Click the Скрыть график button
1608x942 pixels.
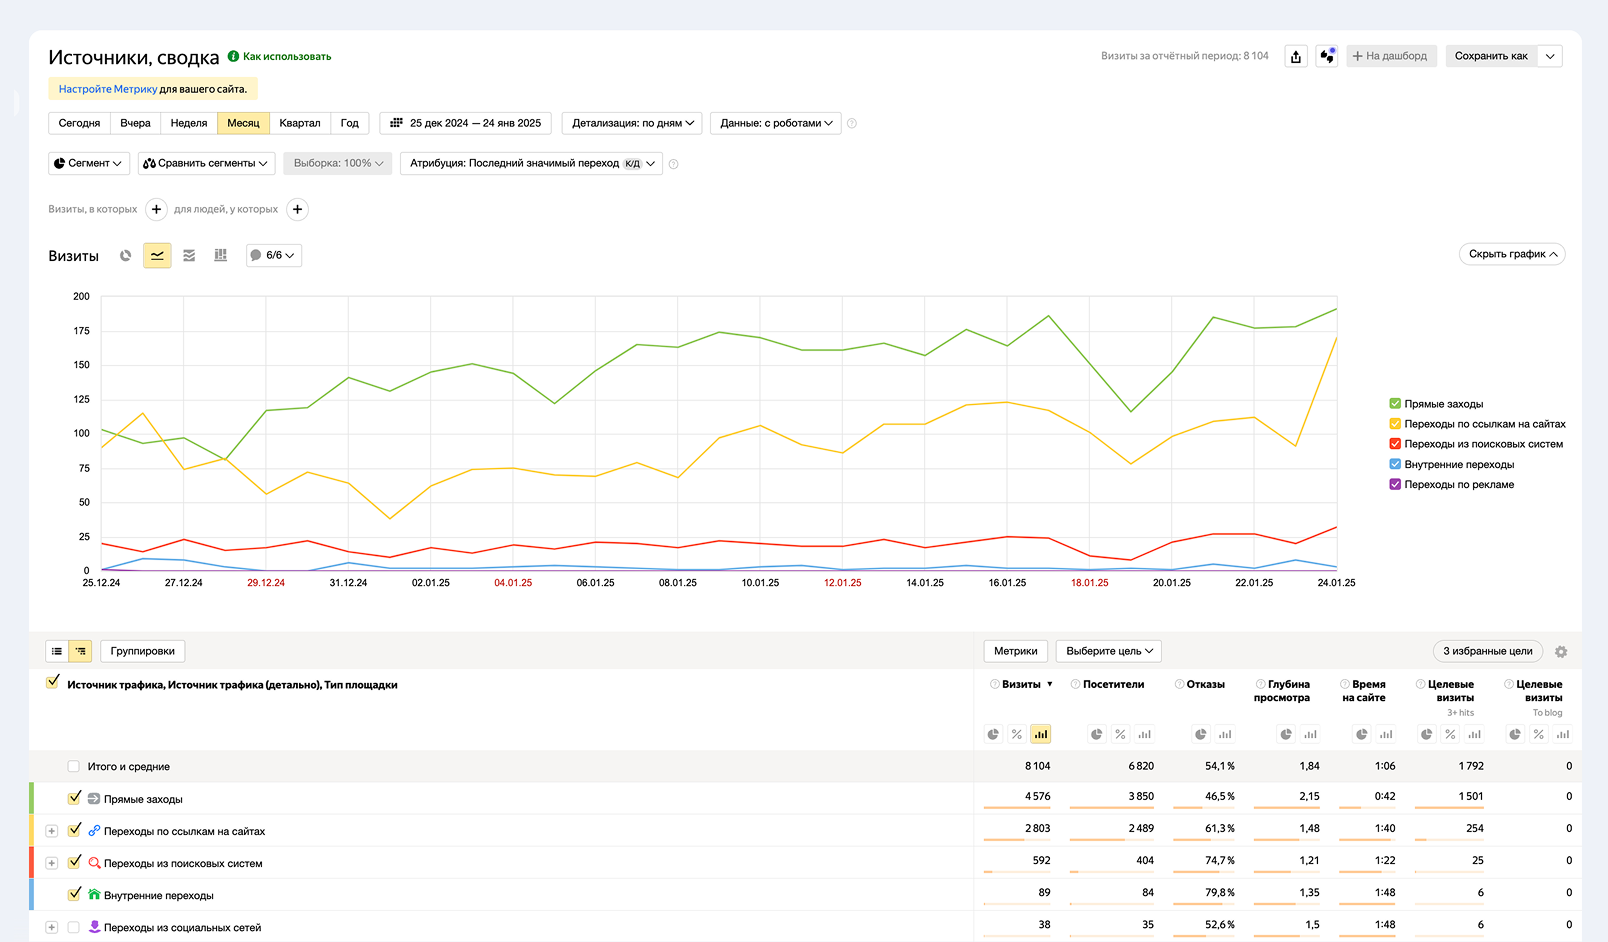pyautogui.click(x=1512, y=254)
